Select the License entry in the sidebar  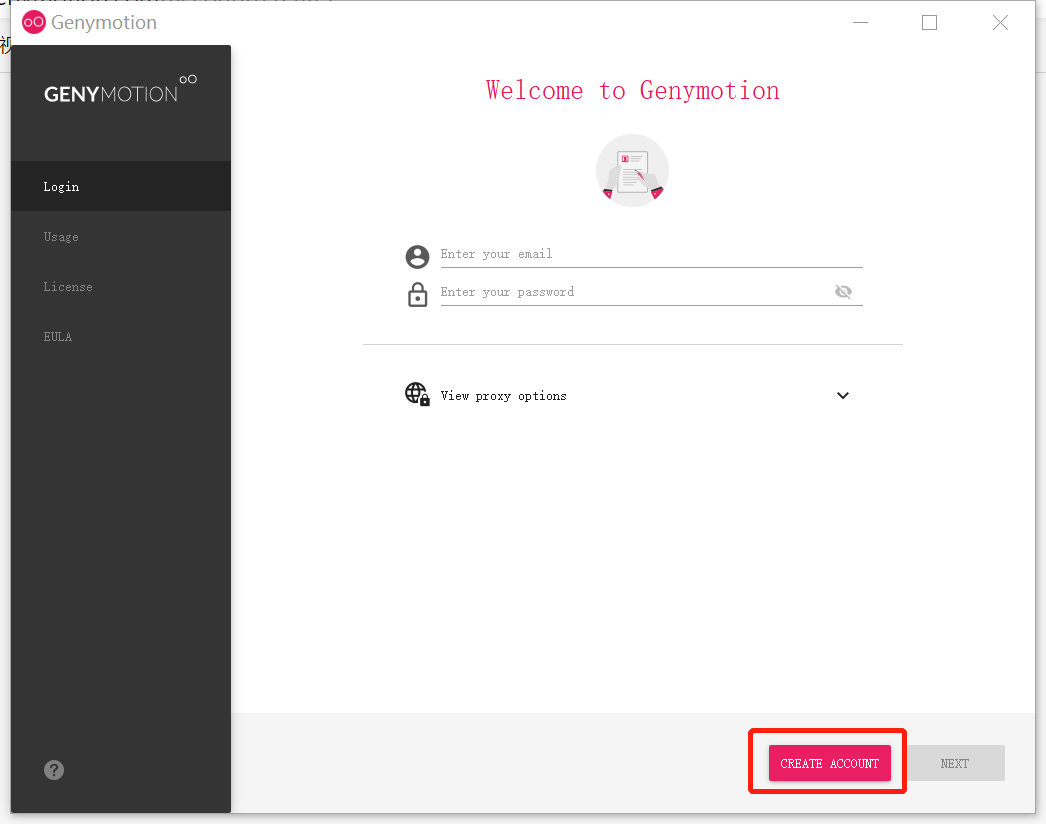(68, 286)
